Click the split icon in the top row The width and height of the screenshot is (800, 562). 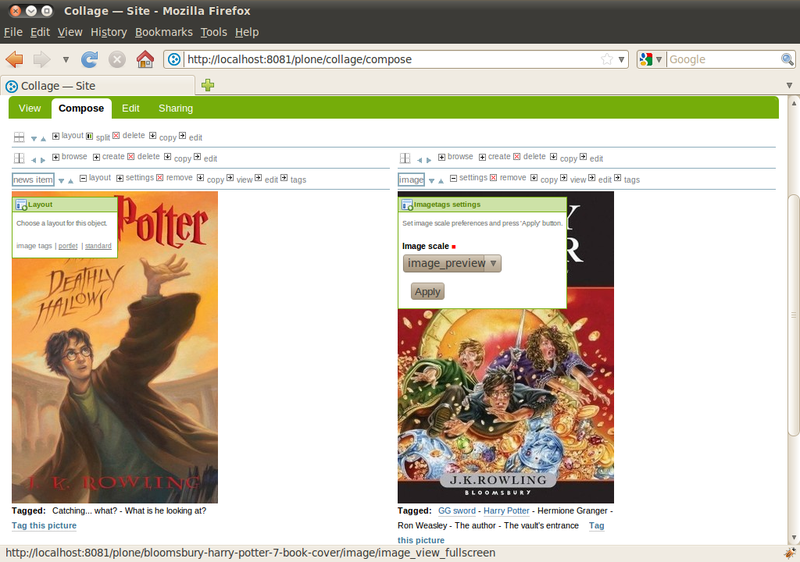[90, 136]
